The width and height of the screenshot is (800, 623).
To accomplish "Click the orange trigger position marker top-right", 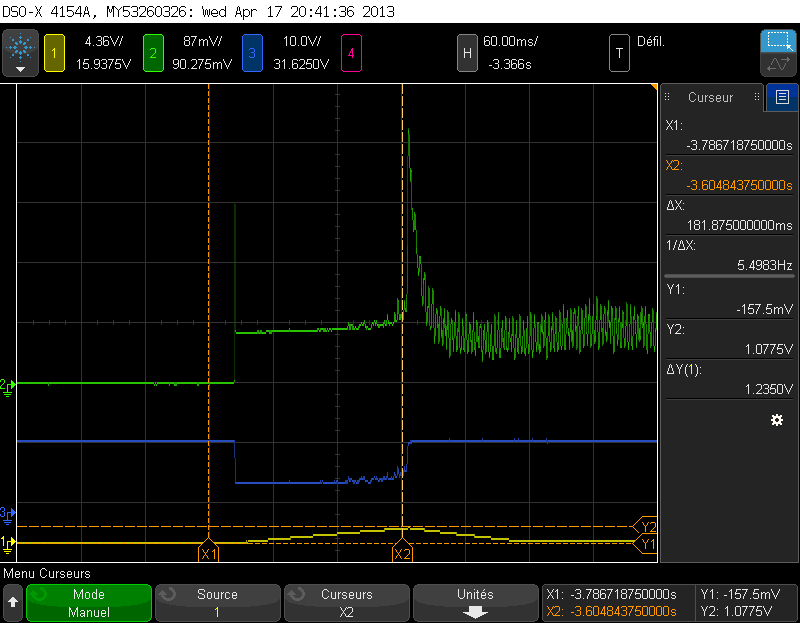I will click(x=654, y=87).
